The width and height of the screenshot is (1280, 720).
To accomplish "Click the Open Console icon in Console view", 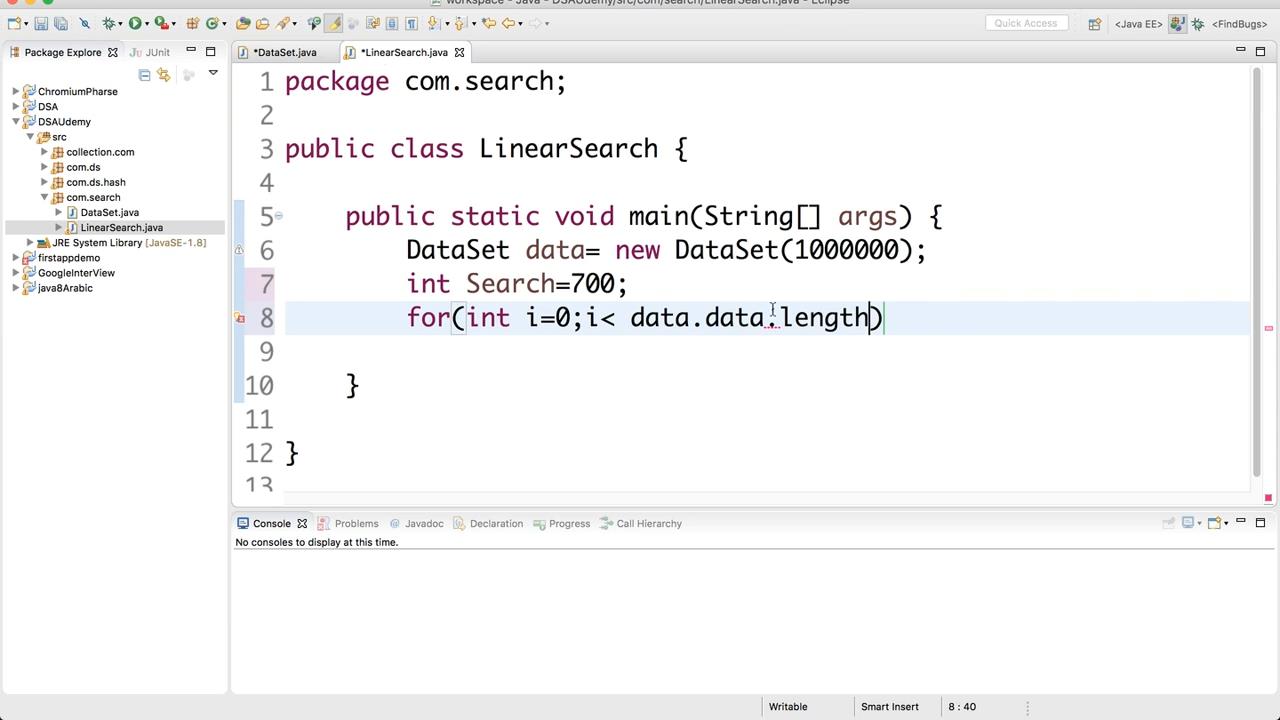I will pos(1214,522).
